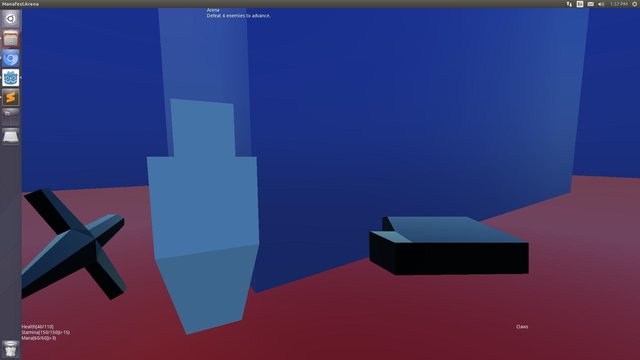Launch the Chromium browser from dock
Screen dimensions: 640x360
coord(11,58)
